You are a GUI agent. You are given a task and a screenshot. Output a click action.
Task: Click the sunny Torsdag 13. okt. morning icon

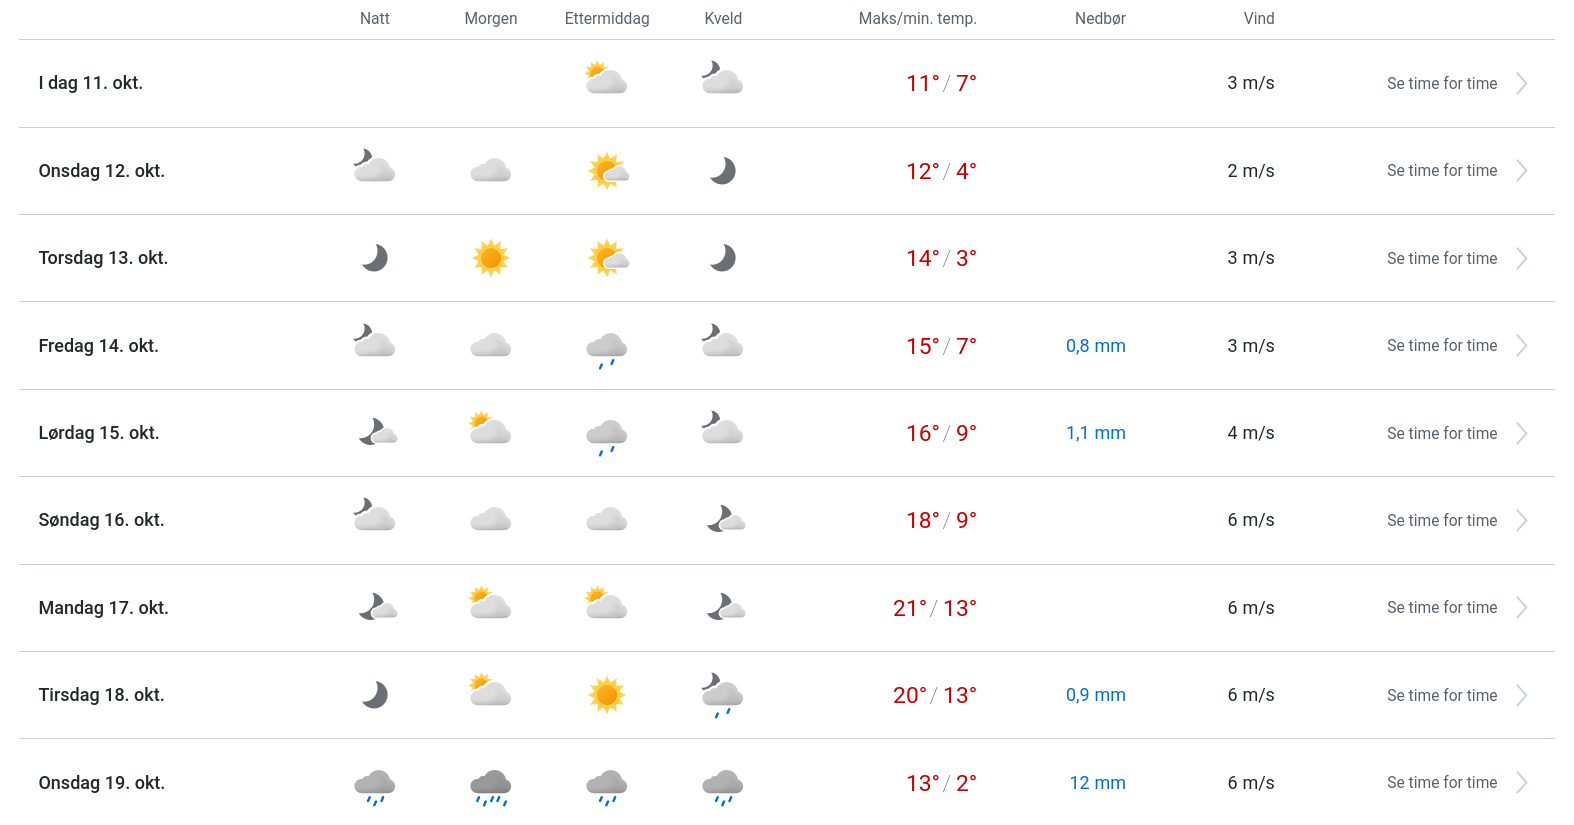(x=490, y=258)
